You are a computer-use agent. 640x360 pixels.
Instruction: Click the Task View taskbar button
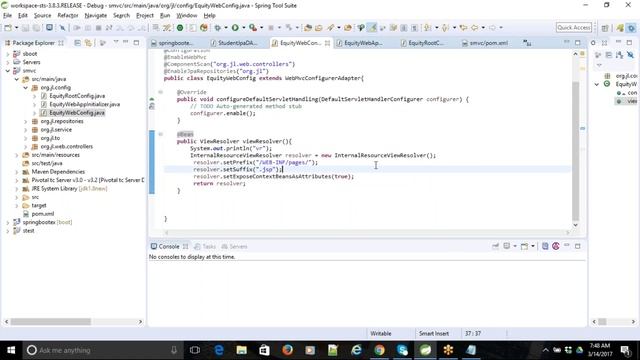(195, 350)
